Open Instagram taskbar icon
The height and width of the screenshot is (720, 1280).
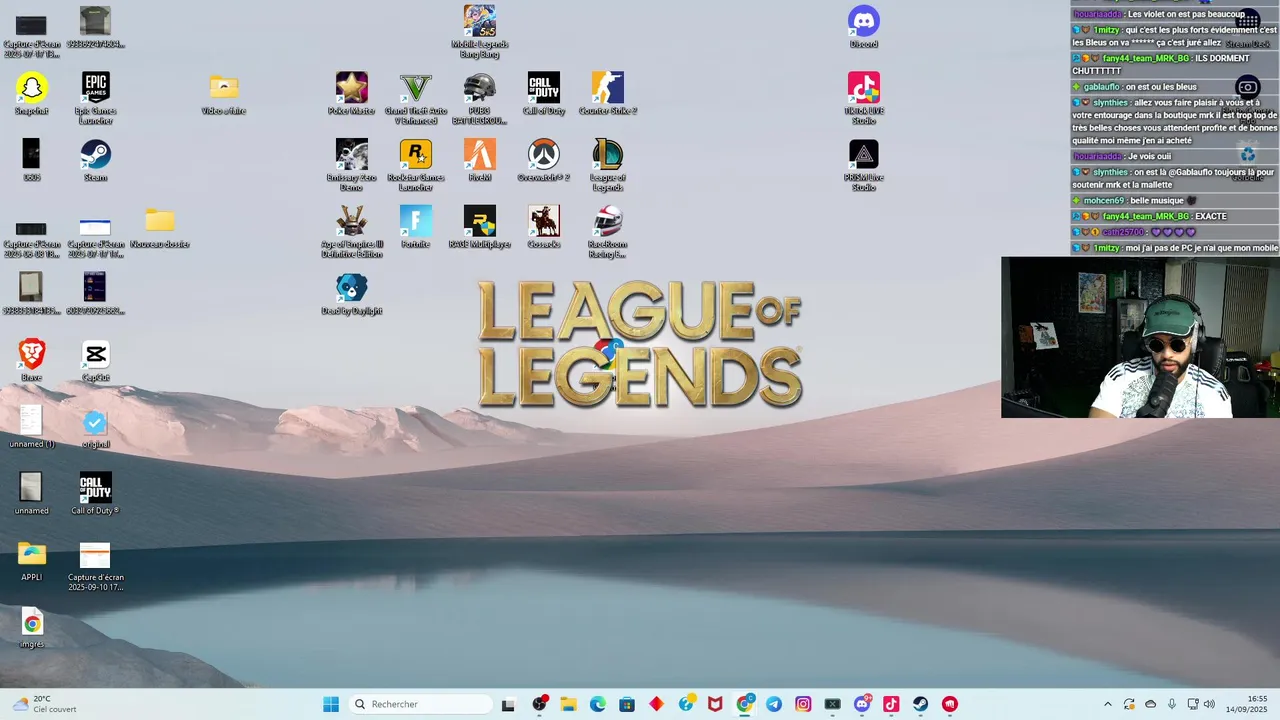click(x=803, y=704)
